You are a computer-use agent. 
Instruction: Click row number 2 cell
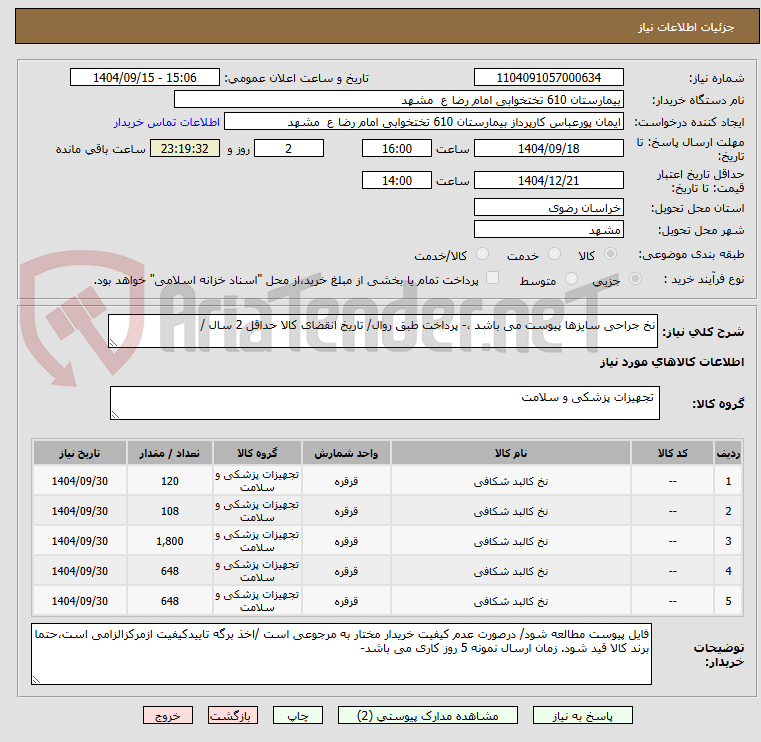click(728, 511)
